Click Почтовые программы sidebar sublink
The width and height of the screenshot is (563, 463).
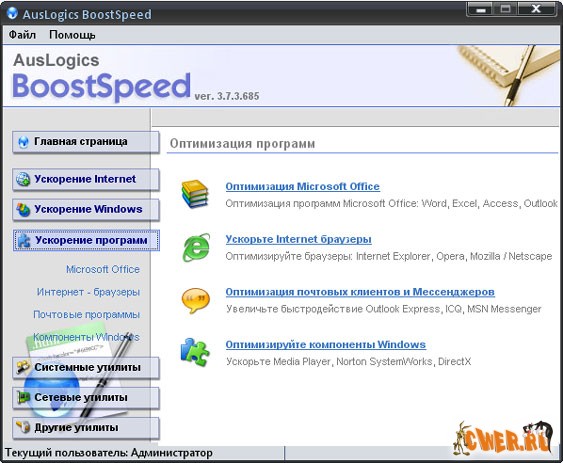(x=87, y=314)
